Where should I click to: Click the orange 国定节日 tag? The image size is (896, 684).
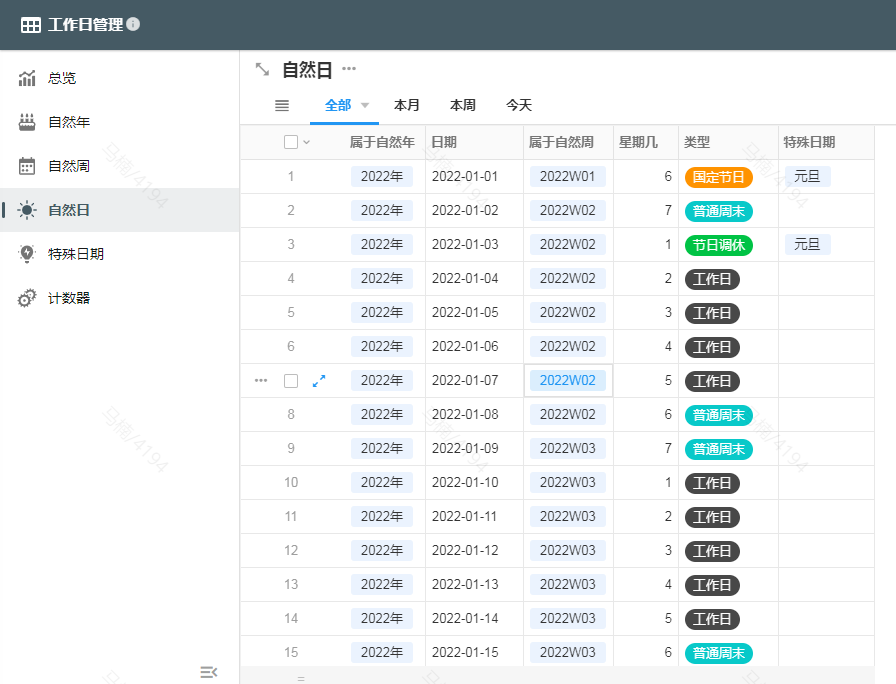click(x=718, y=177)
